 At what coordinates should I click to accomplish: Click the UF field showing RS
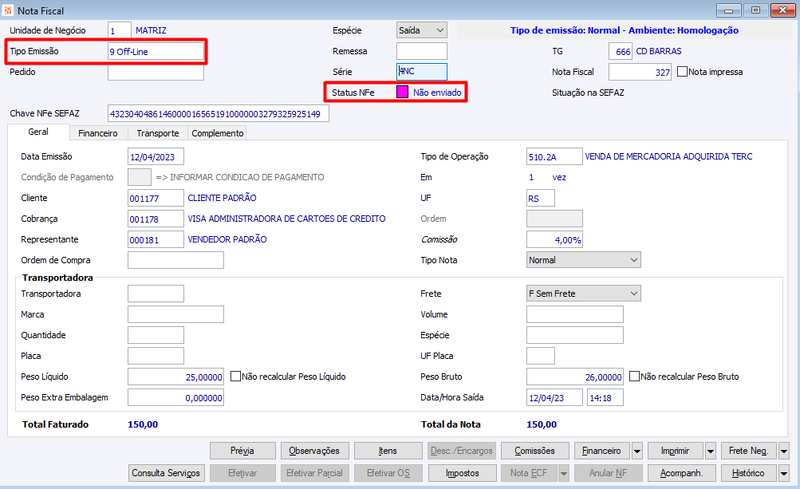(540, 198)
